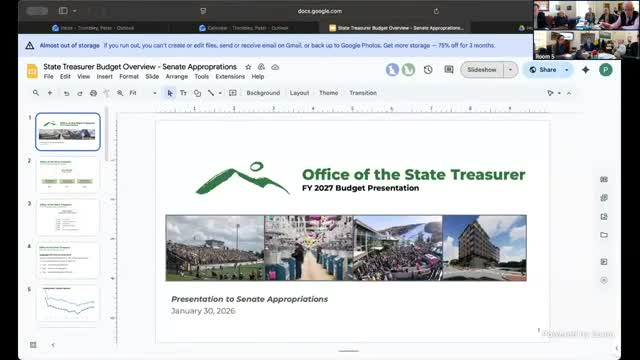Redo the last action
Image resolution: width=640 pixels, height=360 pixels.
coord(80,93)
